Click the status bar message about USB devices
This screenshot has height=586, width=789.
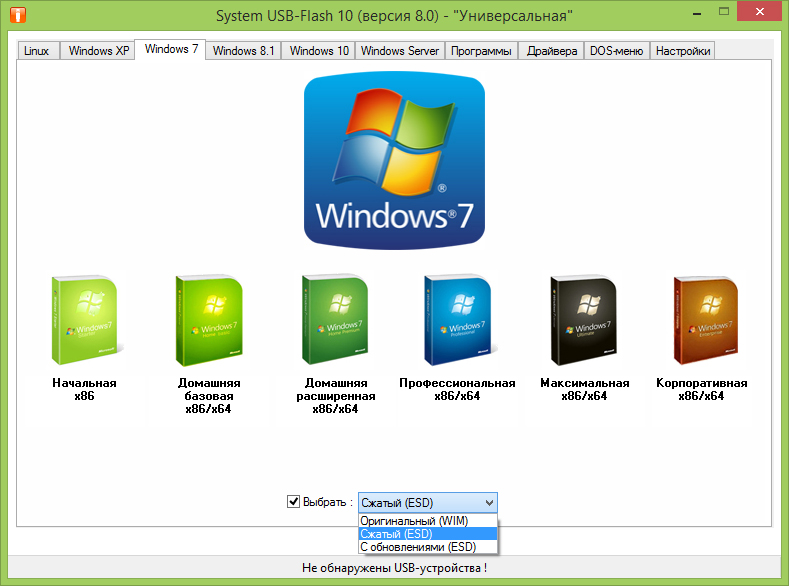tap(394, 568)
